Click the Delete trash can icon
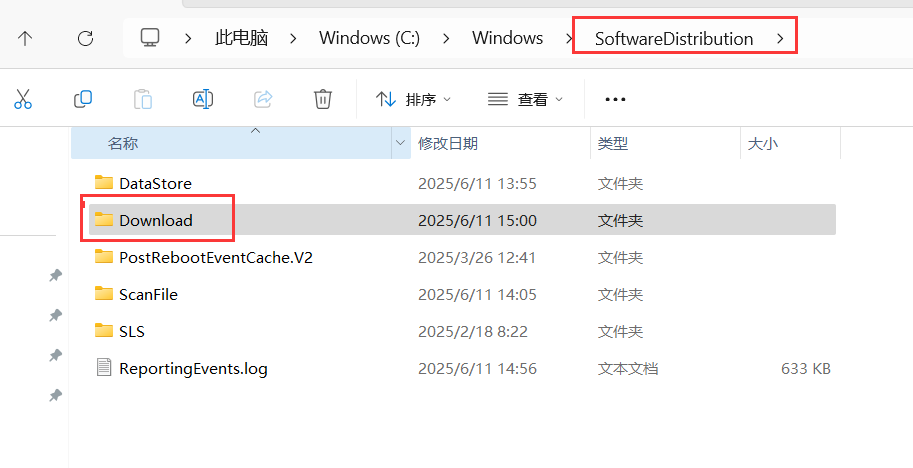The image size is (913, 468). coord(323,99)
